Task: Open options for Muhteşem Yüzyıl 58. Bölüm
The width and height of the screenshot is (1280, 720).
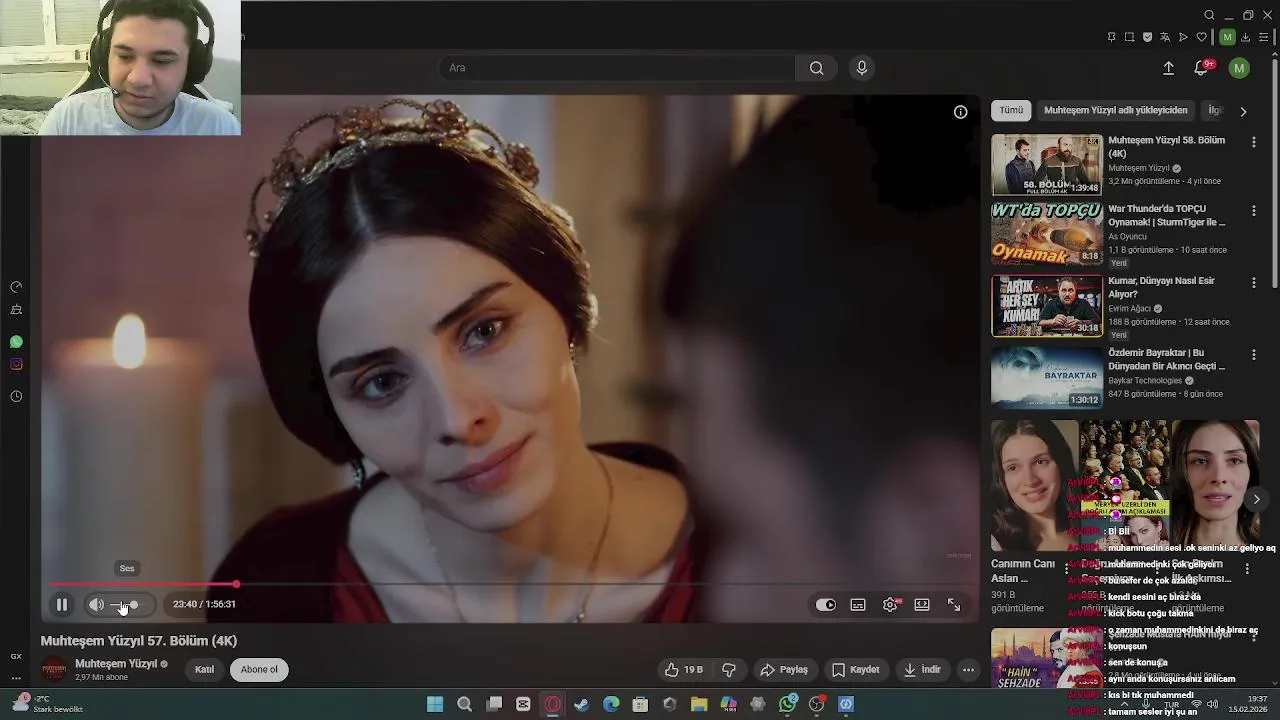Action: coord(1253,142)
